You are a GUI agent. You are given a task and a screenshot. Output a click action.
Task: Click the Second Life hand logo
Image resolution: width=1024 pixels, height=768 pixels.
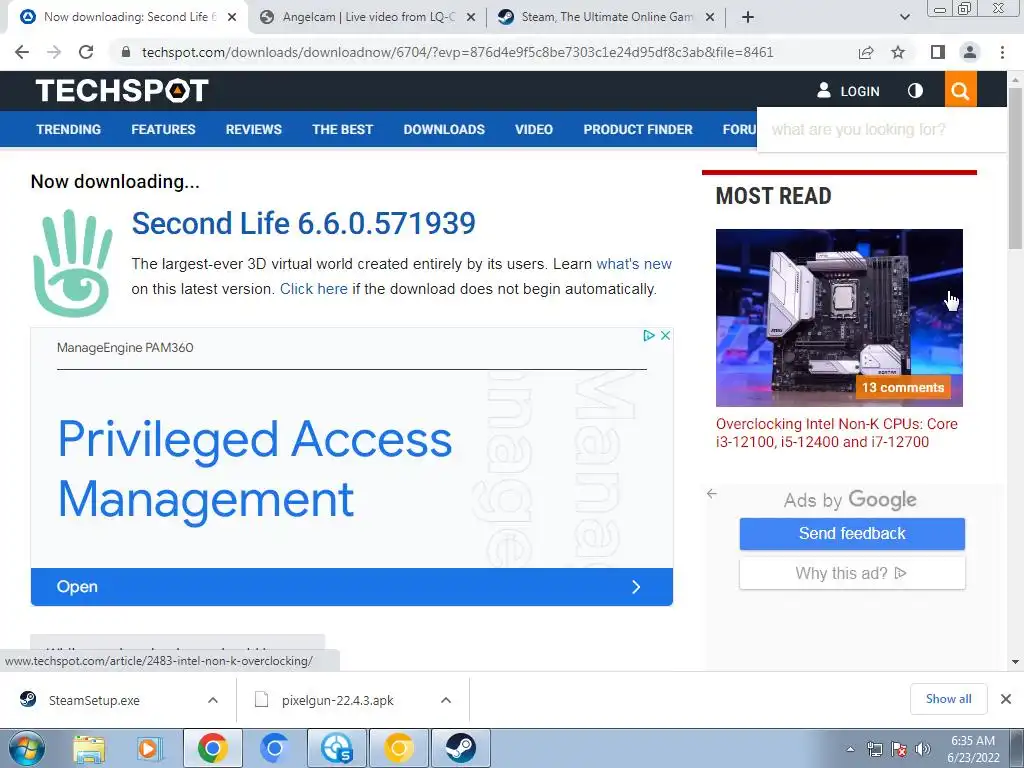tap(72, 263)
